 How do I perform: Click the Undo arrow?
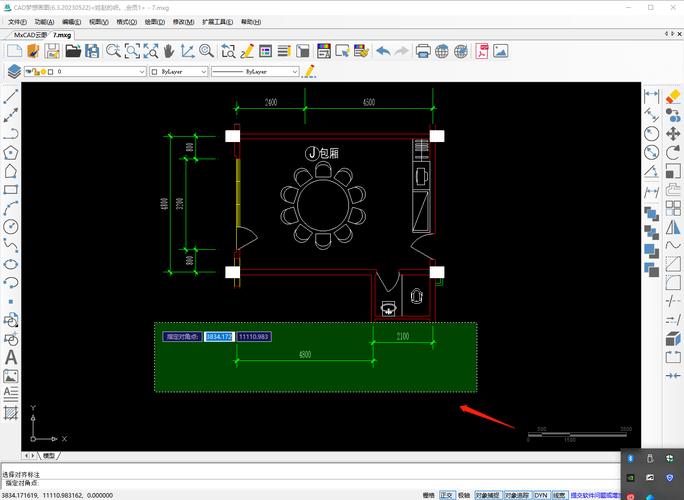pos(383,51)
